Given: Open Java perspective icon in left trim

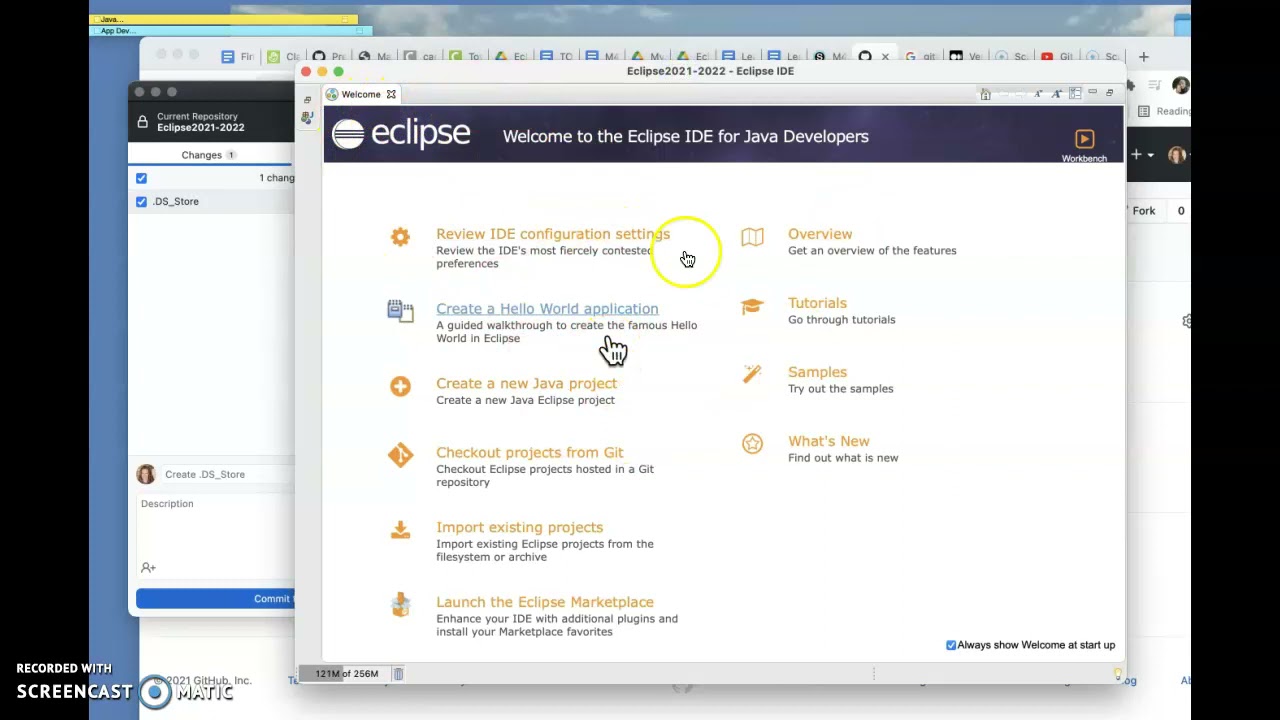Looking at the screenshot, I should pos(307,118).
